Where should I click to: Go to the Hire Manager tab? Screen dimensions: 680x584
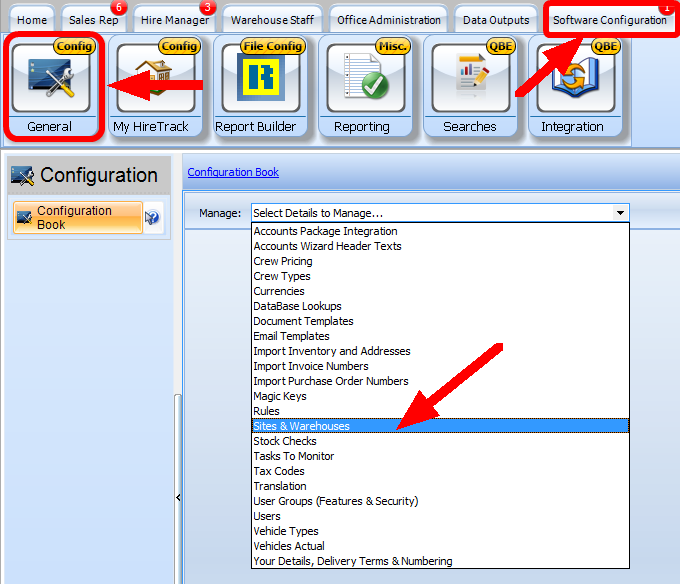click(x=175, y=20)
